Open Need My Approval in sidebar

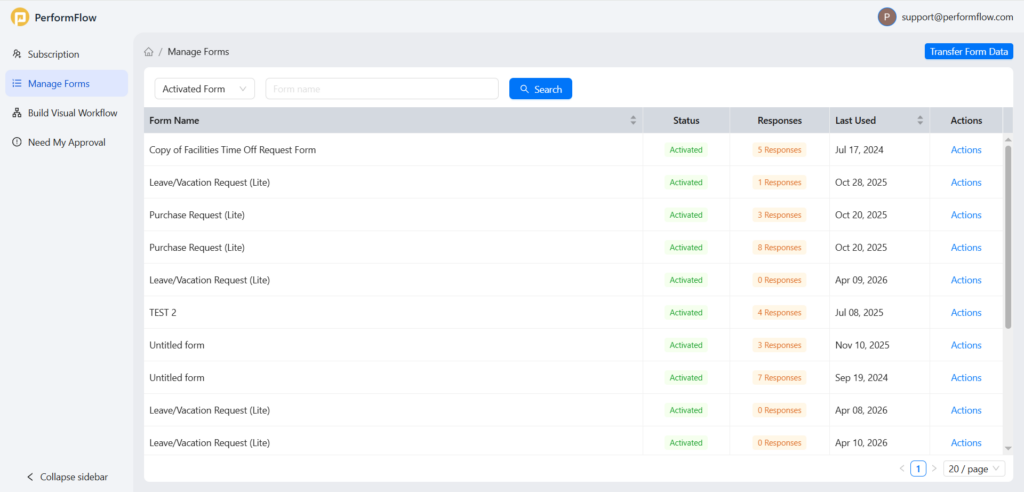tap(67, 142)
